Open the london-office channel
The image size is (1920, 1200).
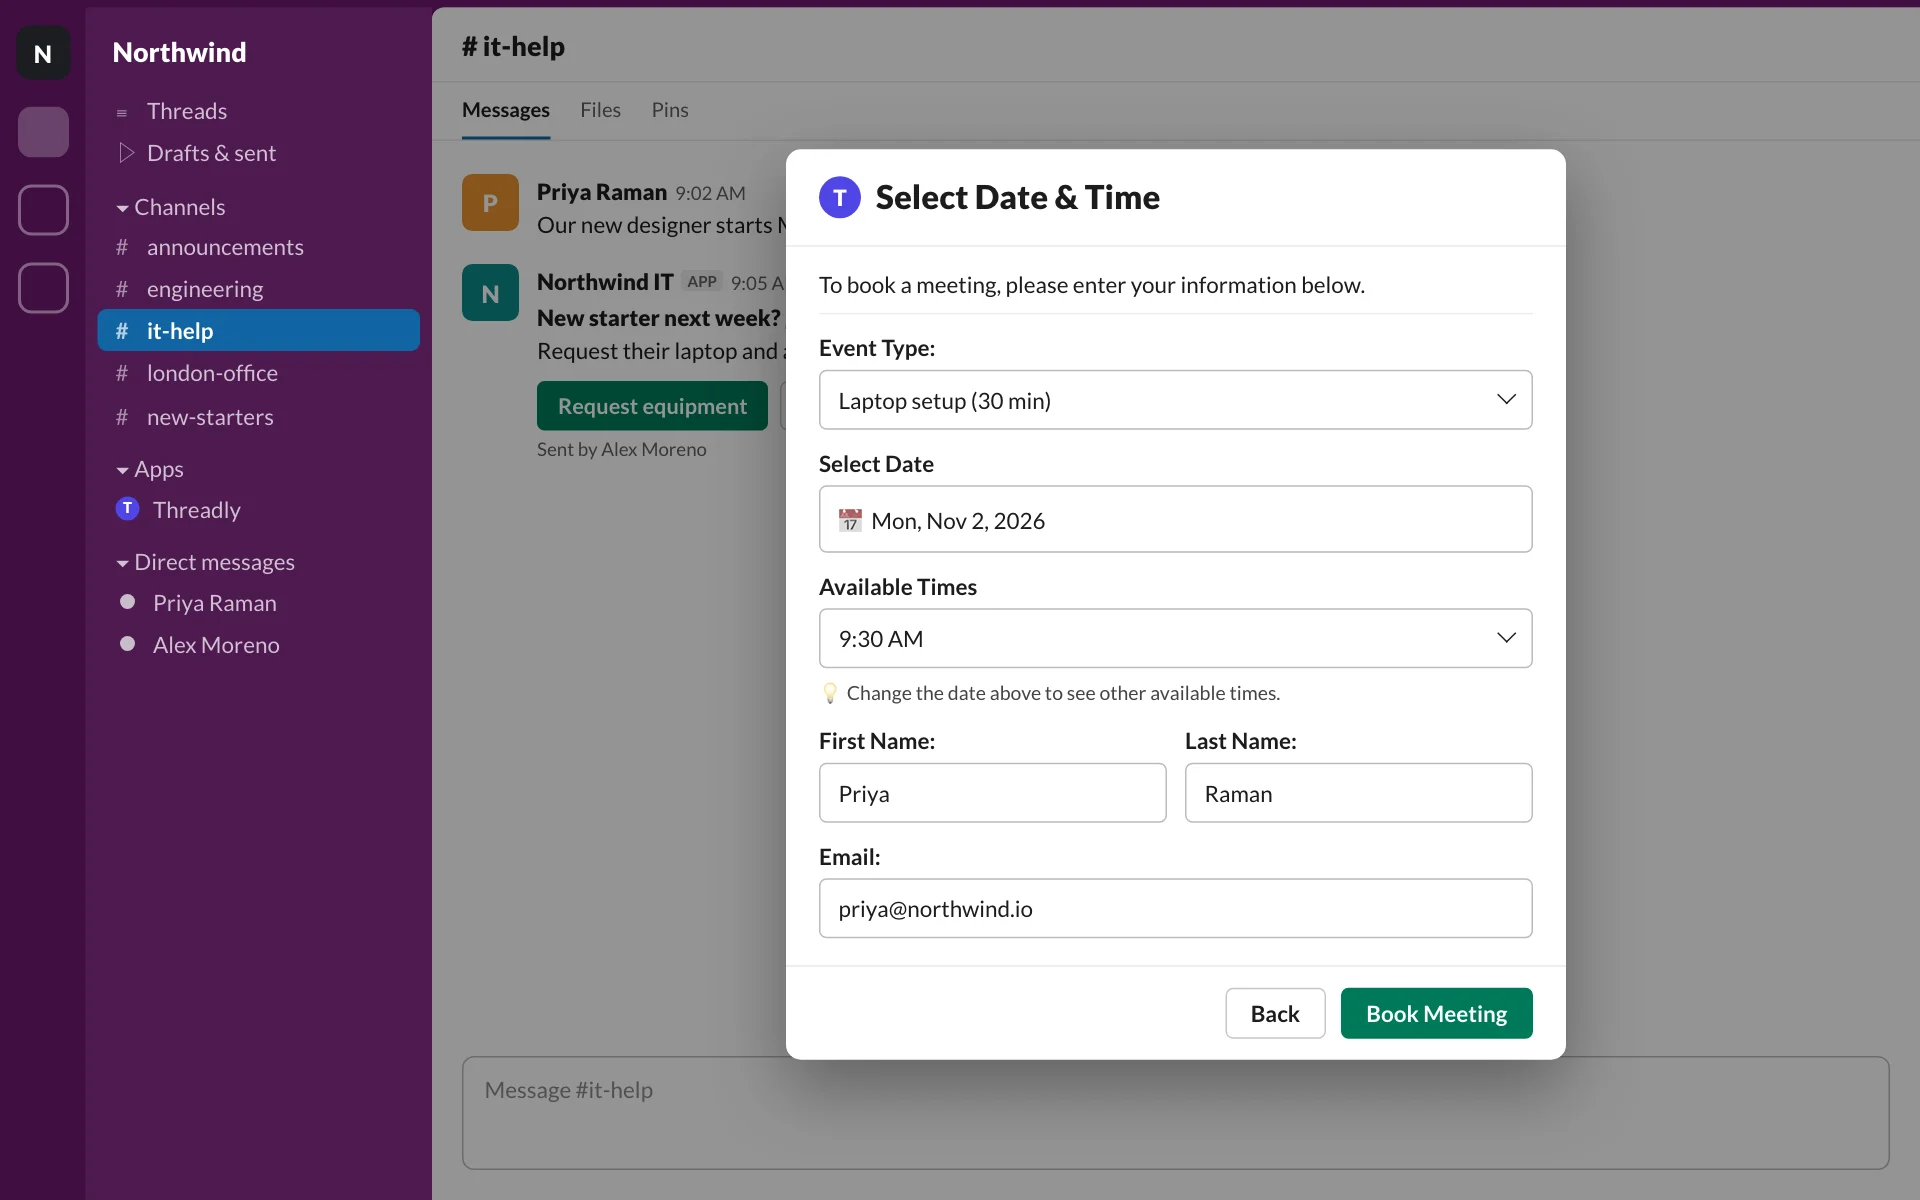point(258,373)
